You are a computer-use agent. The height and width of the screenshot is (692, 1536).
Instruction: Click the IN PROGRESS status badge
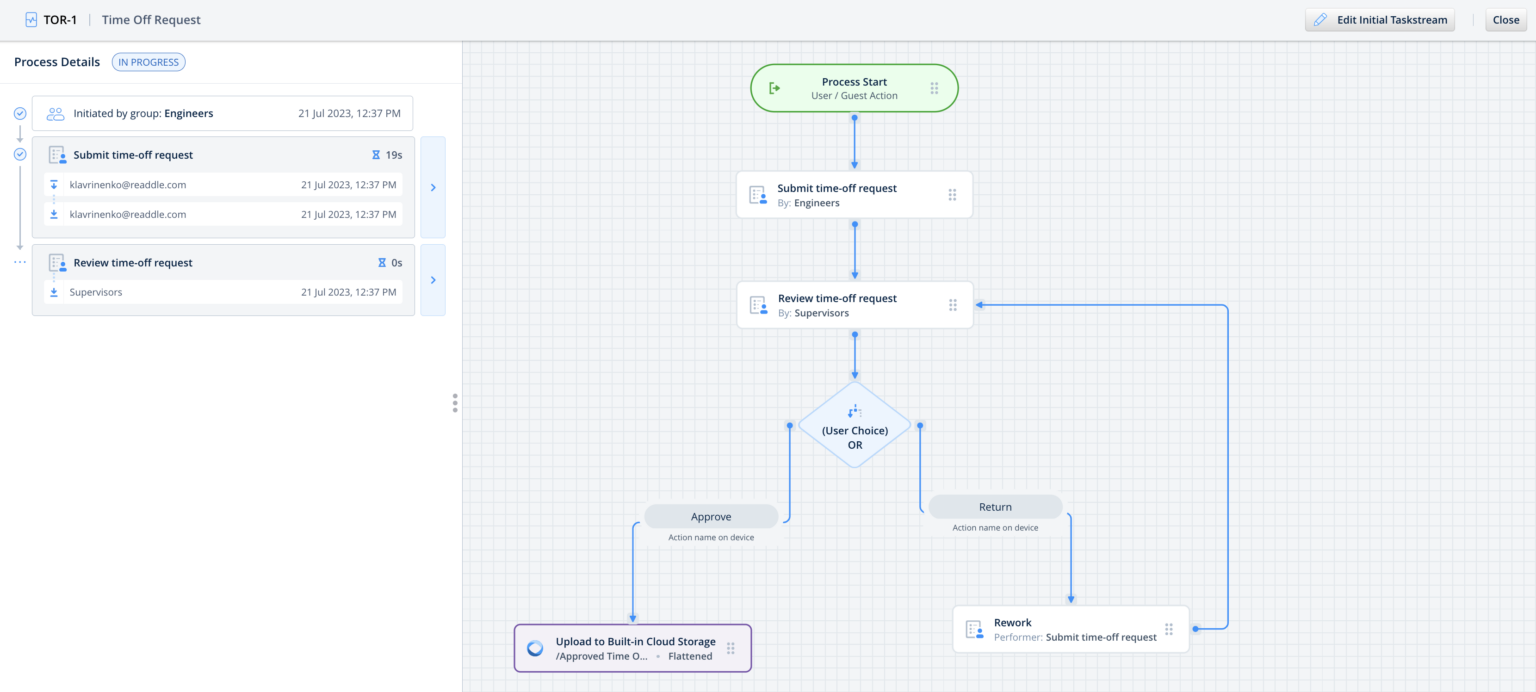(x=148, y=62)
